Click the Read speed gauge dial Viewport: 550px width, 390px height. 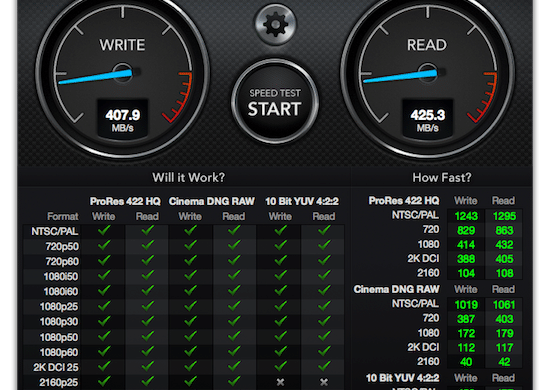(x=428, y=72)
